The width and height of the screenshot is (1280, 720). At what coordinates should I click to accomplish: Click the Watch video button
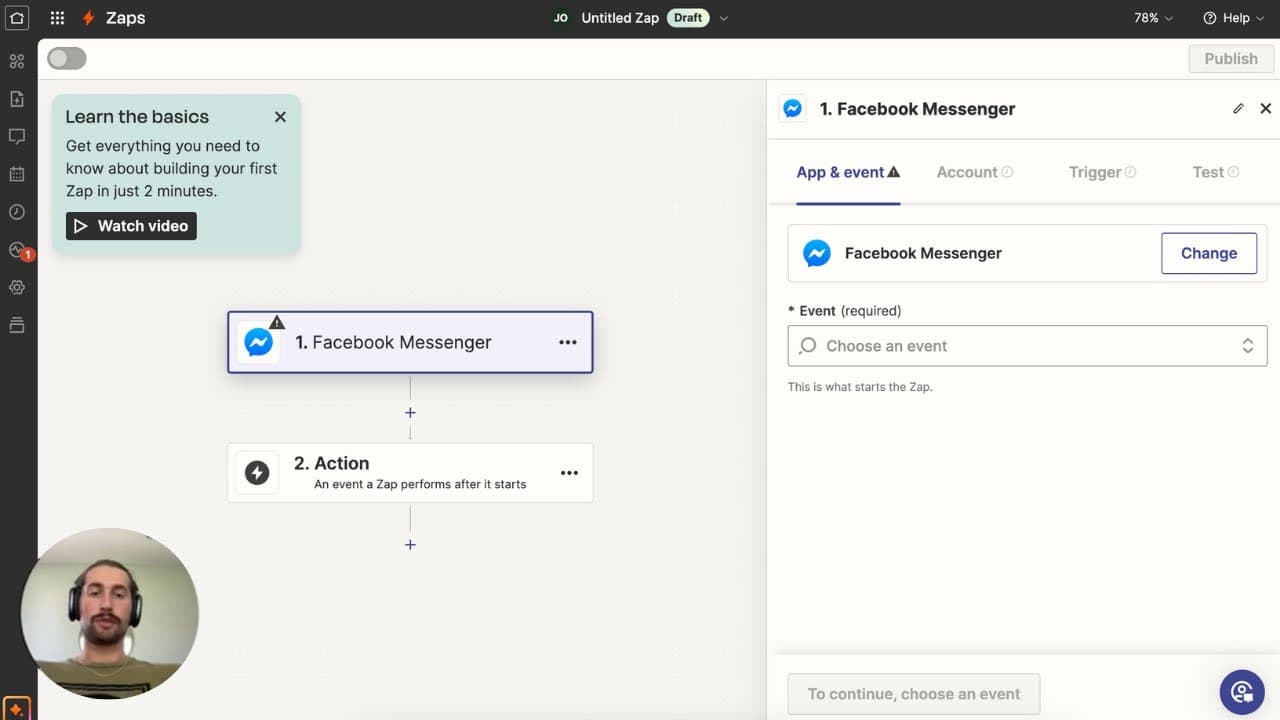(x=131, y=226)
